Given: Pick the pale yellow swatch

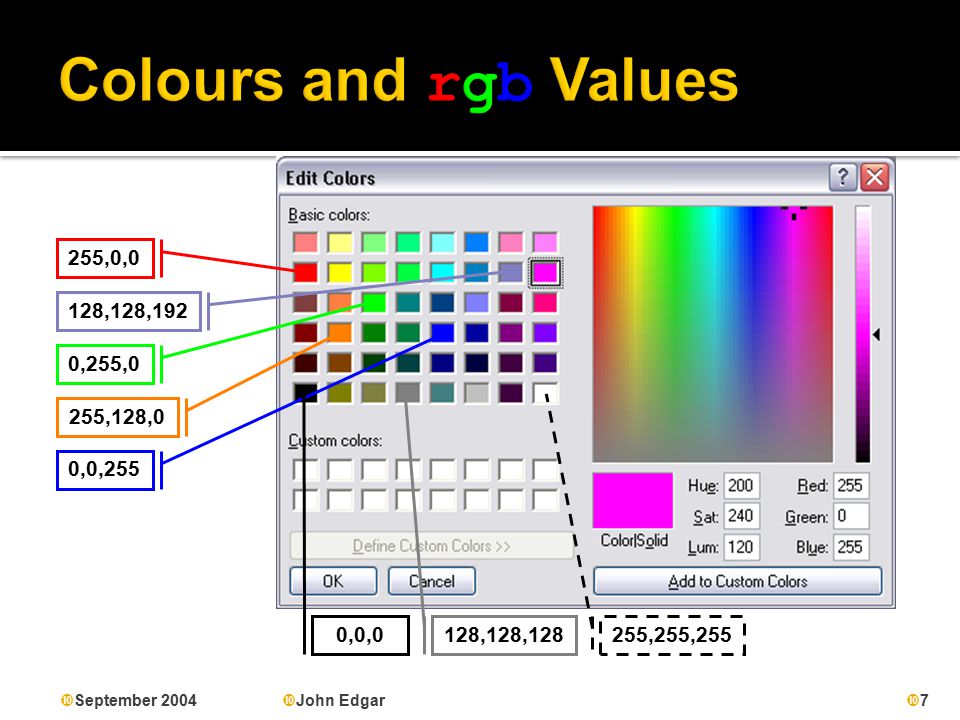Looking at the screenshot, I should pos(340,242).
